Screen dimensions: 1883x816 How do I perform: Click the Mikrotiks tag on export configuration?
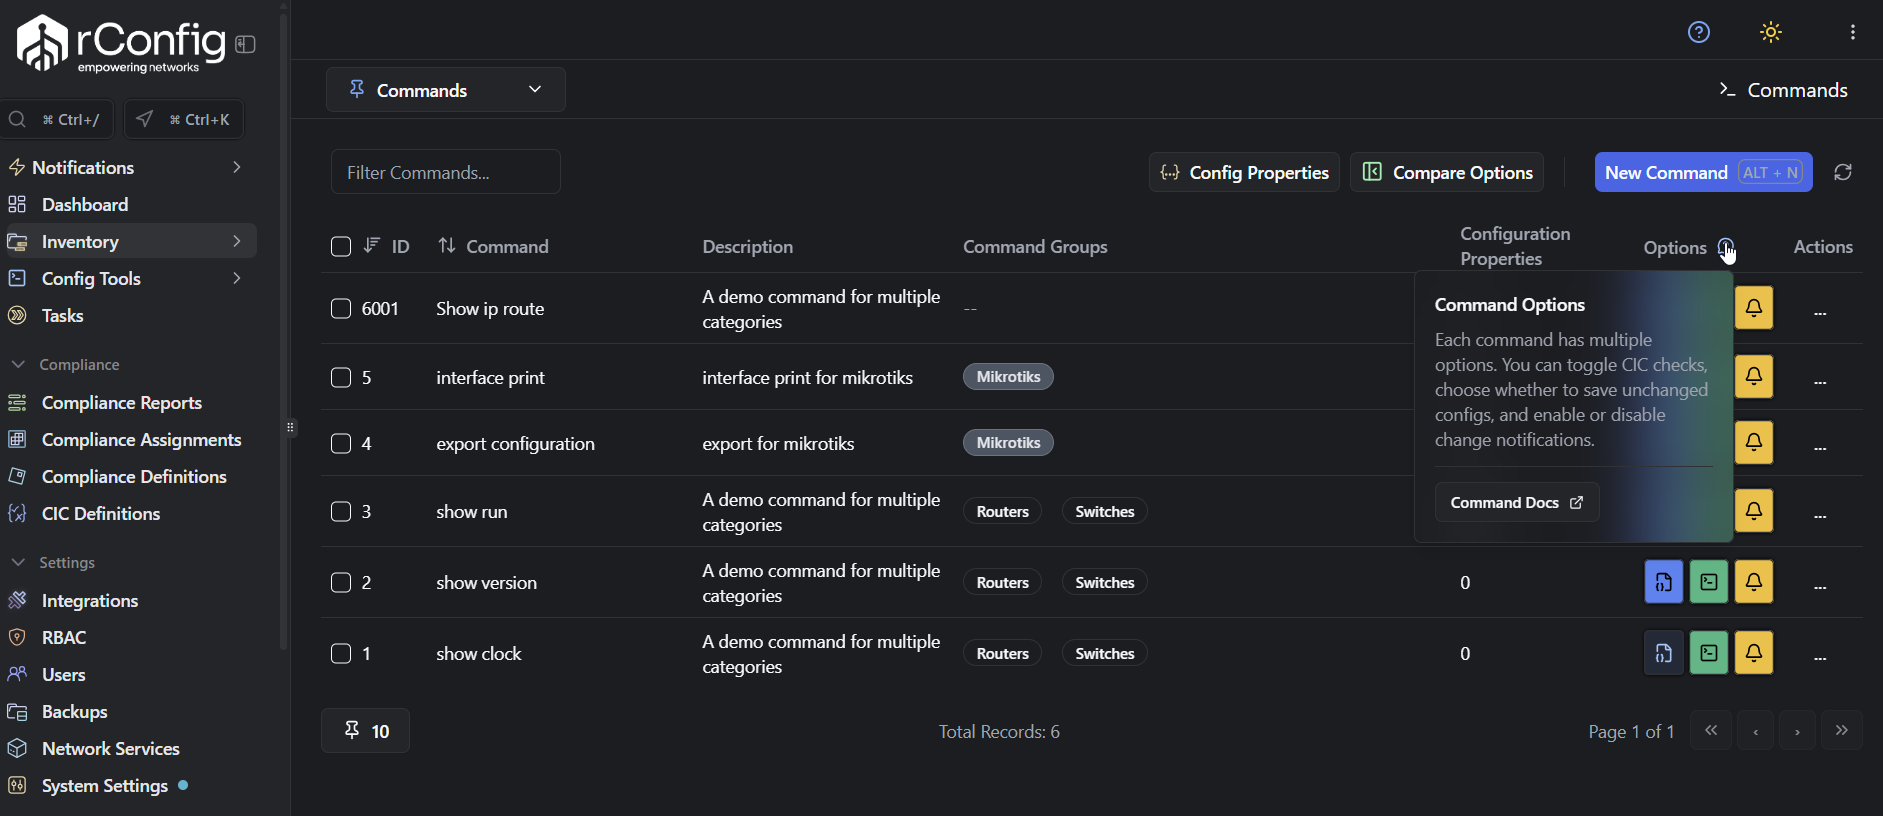pos(1008,442)
